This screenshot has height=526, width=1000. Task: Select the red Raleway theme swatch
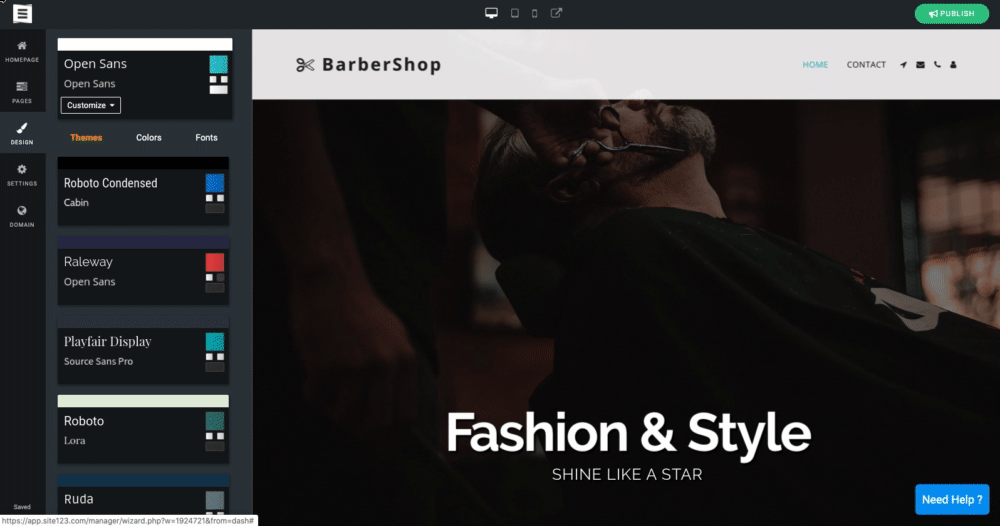tap(215, 262)
